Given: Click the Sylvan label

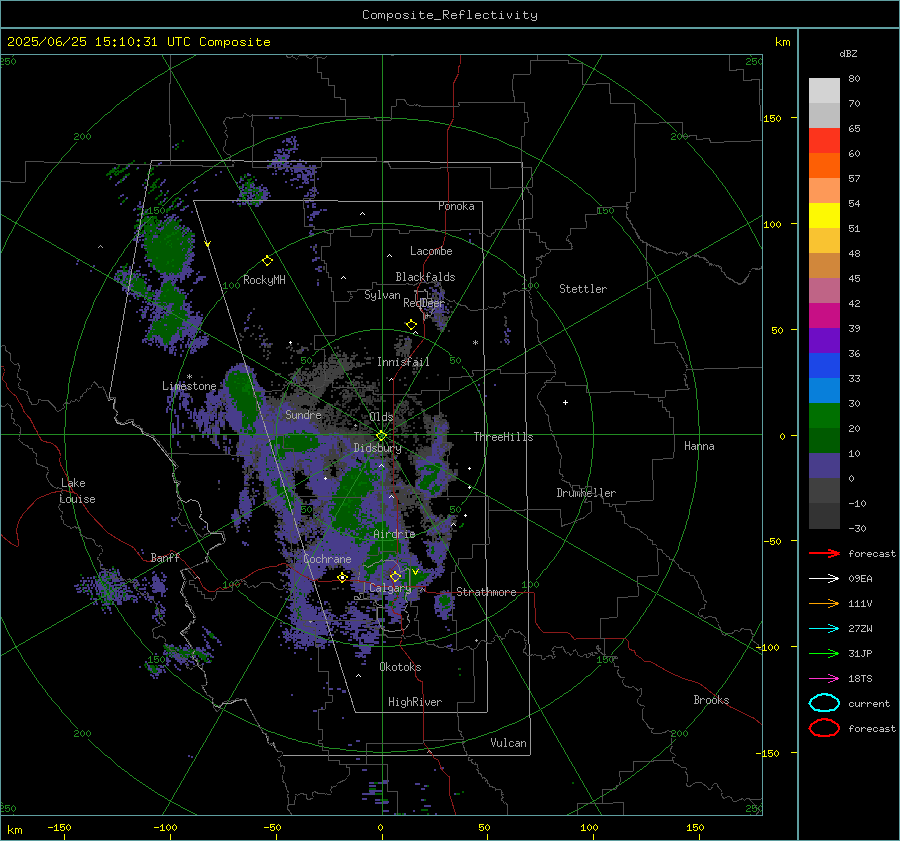Looking at the screenshot, I should (382, 295).
